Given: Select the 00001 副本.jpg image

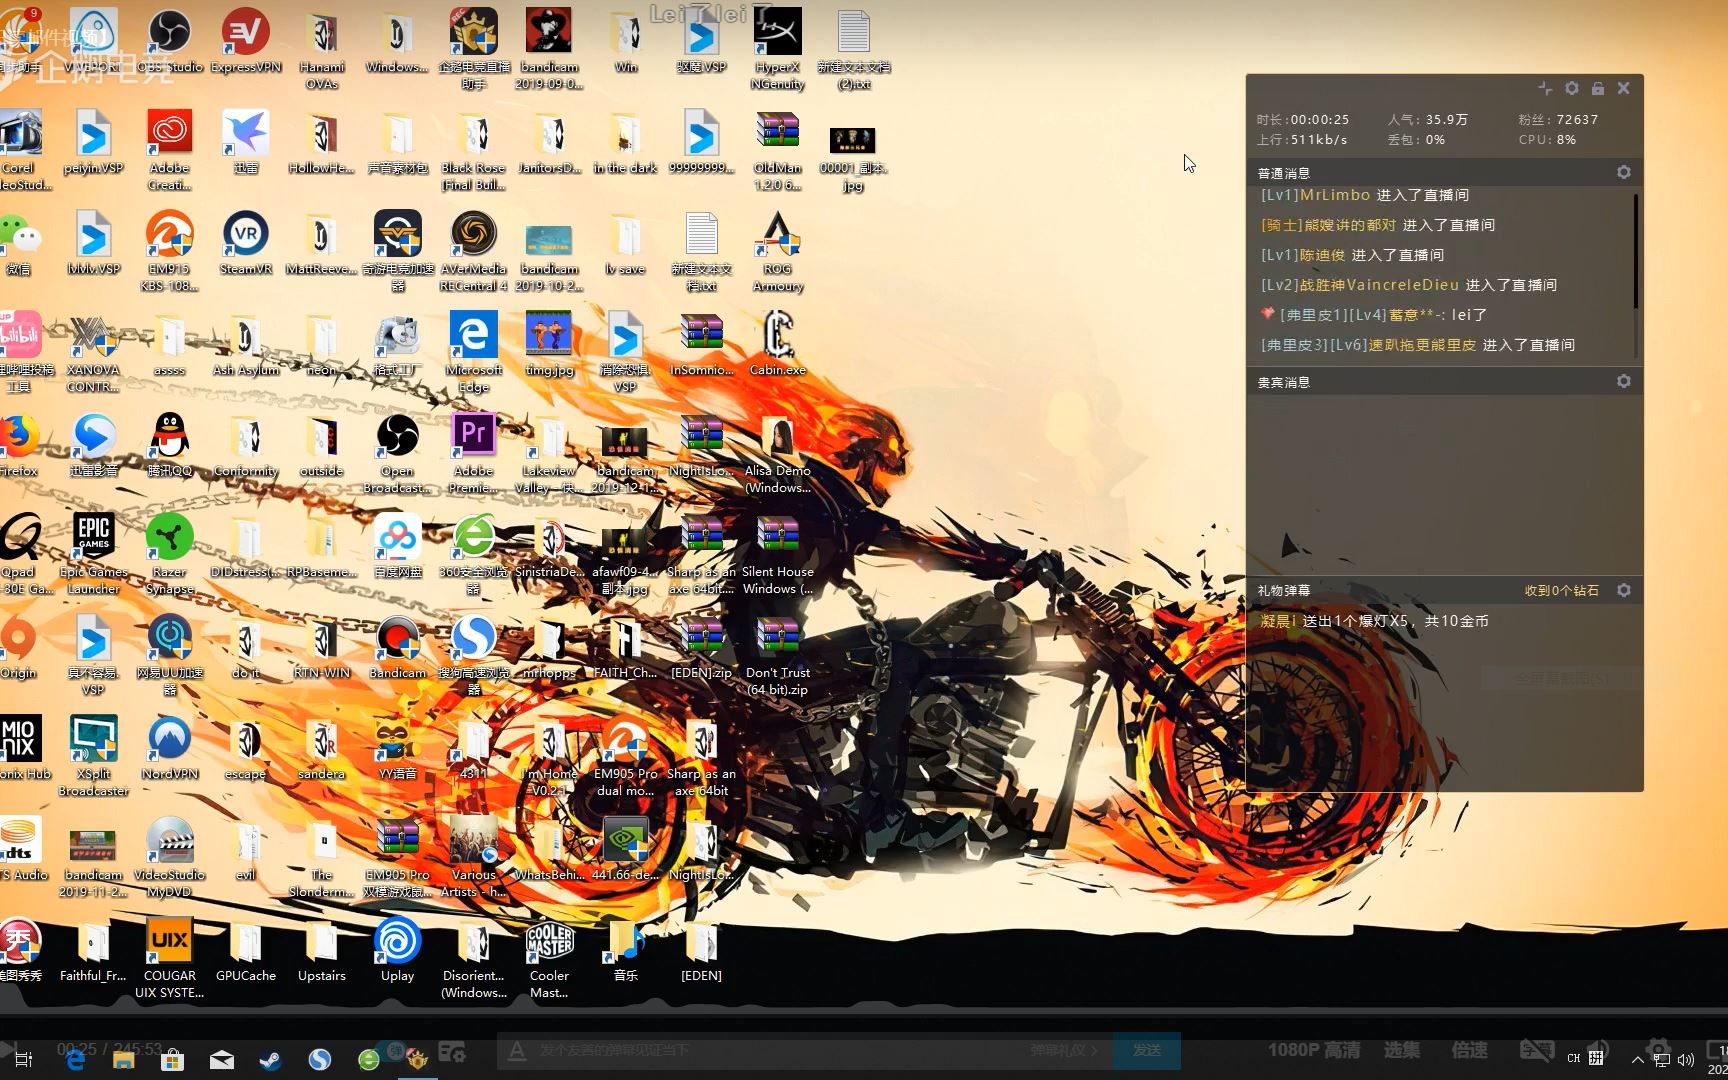Looking at the screenshot, I should [x=853, y=156].
